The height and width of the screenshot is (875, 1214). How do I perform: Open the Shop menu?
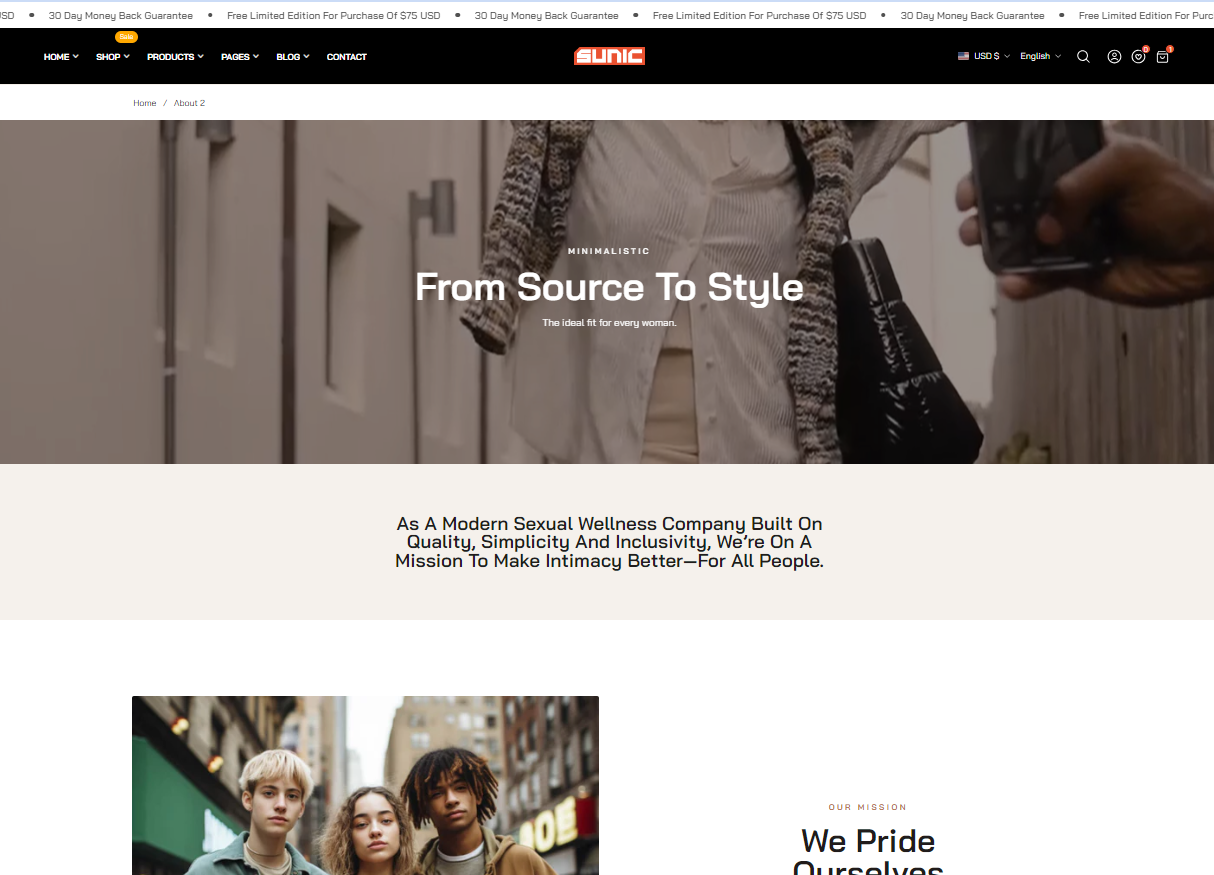click(x=113, y=57)
